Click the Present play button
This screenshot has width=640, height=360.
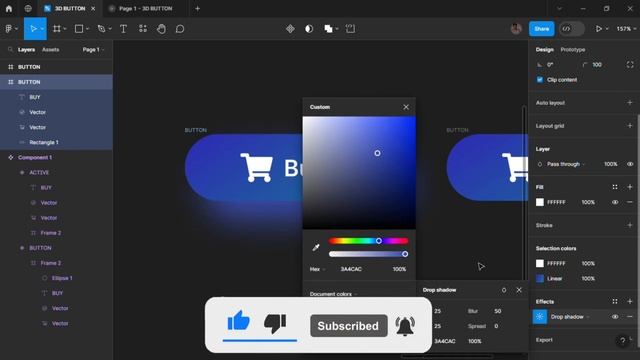tap(598, 29)
